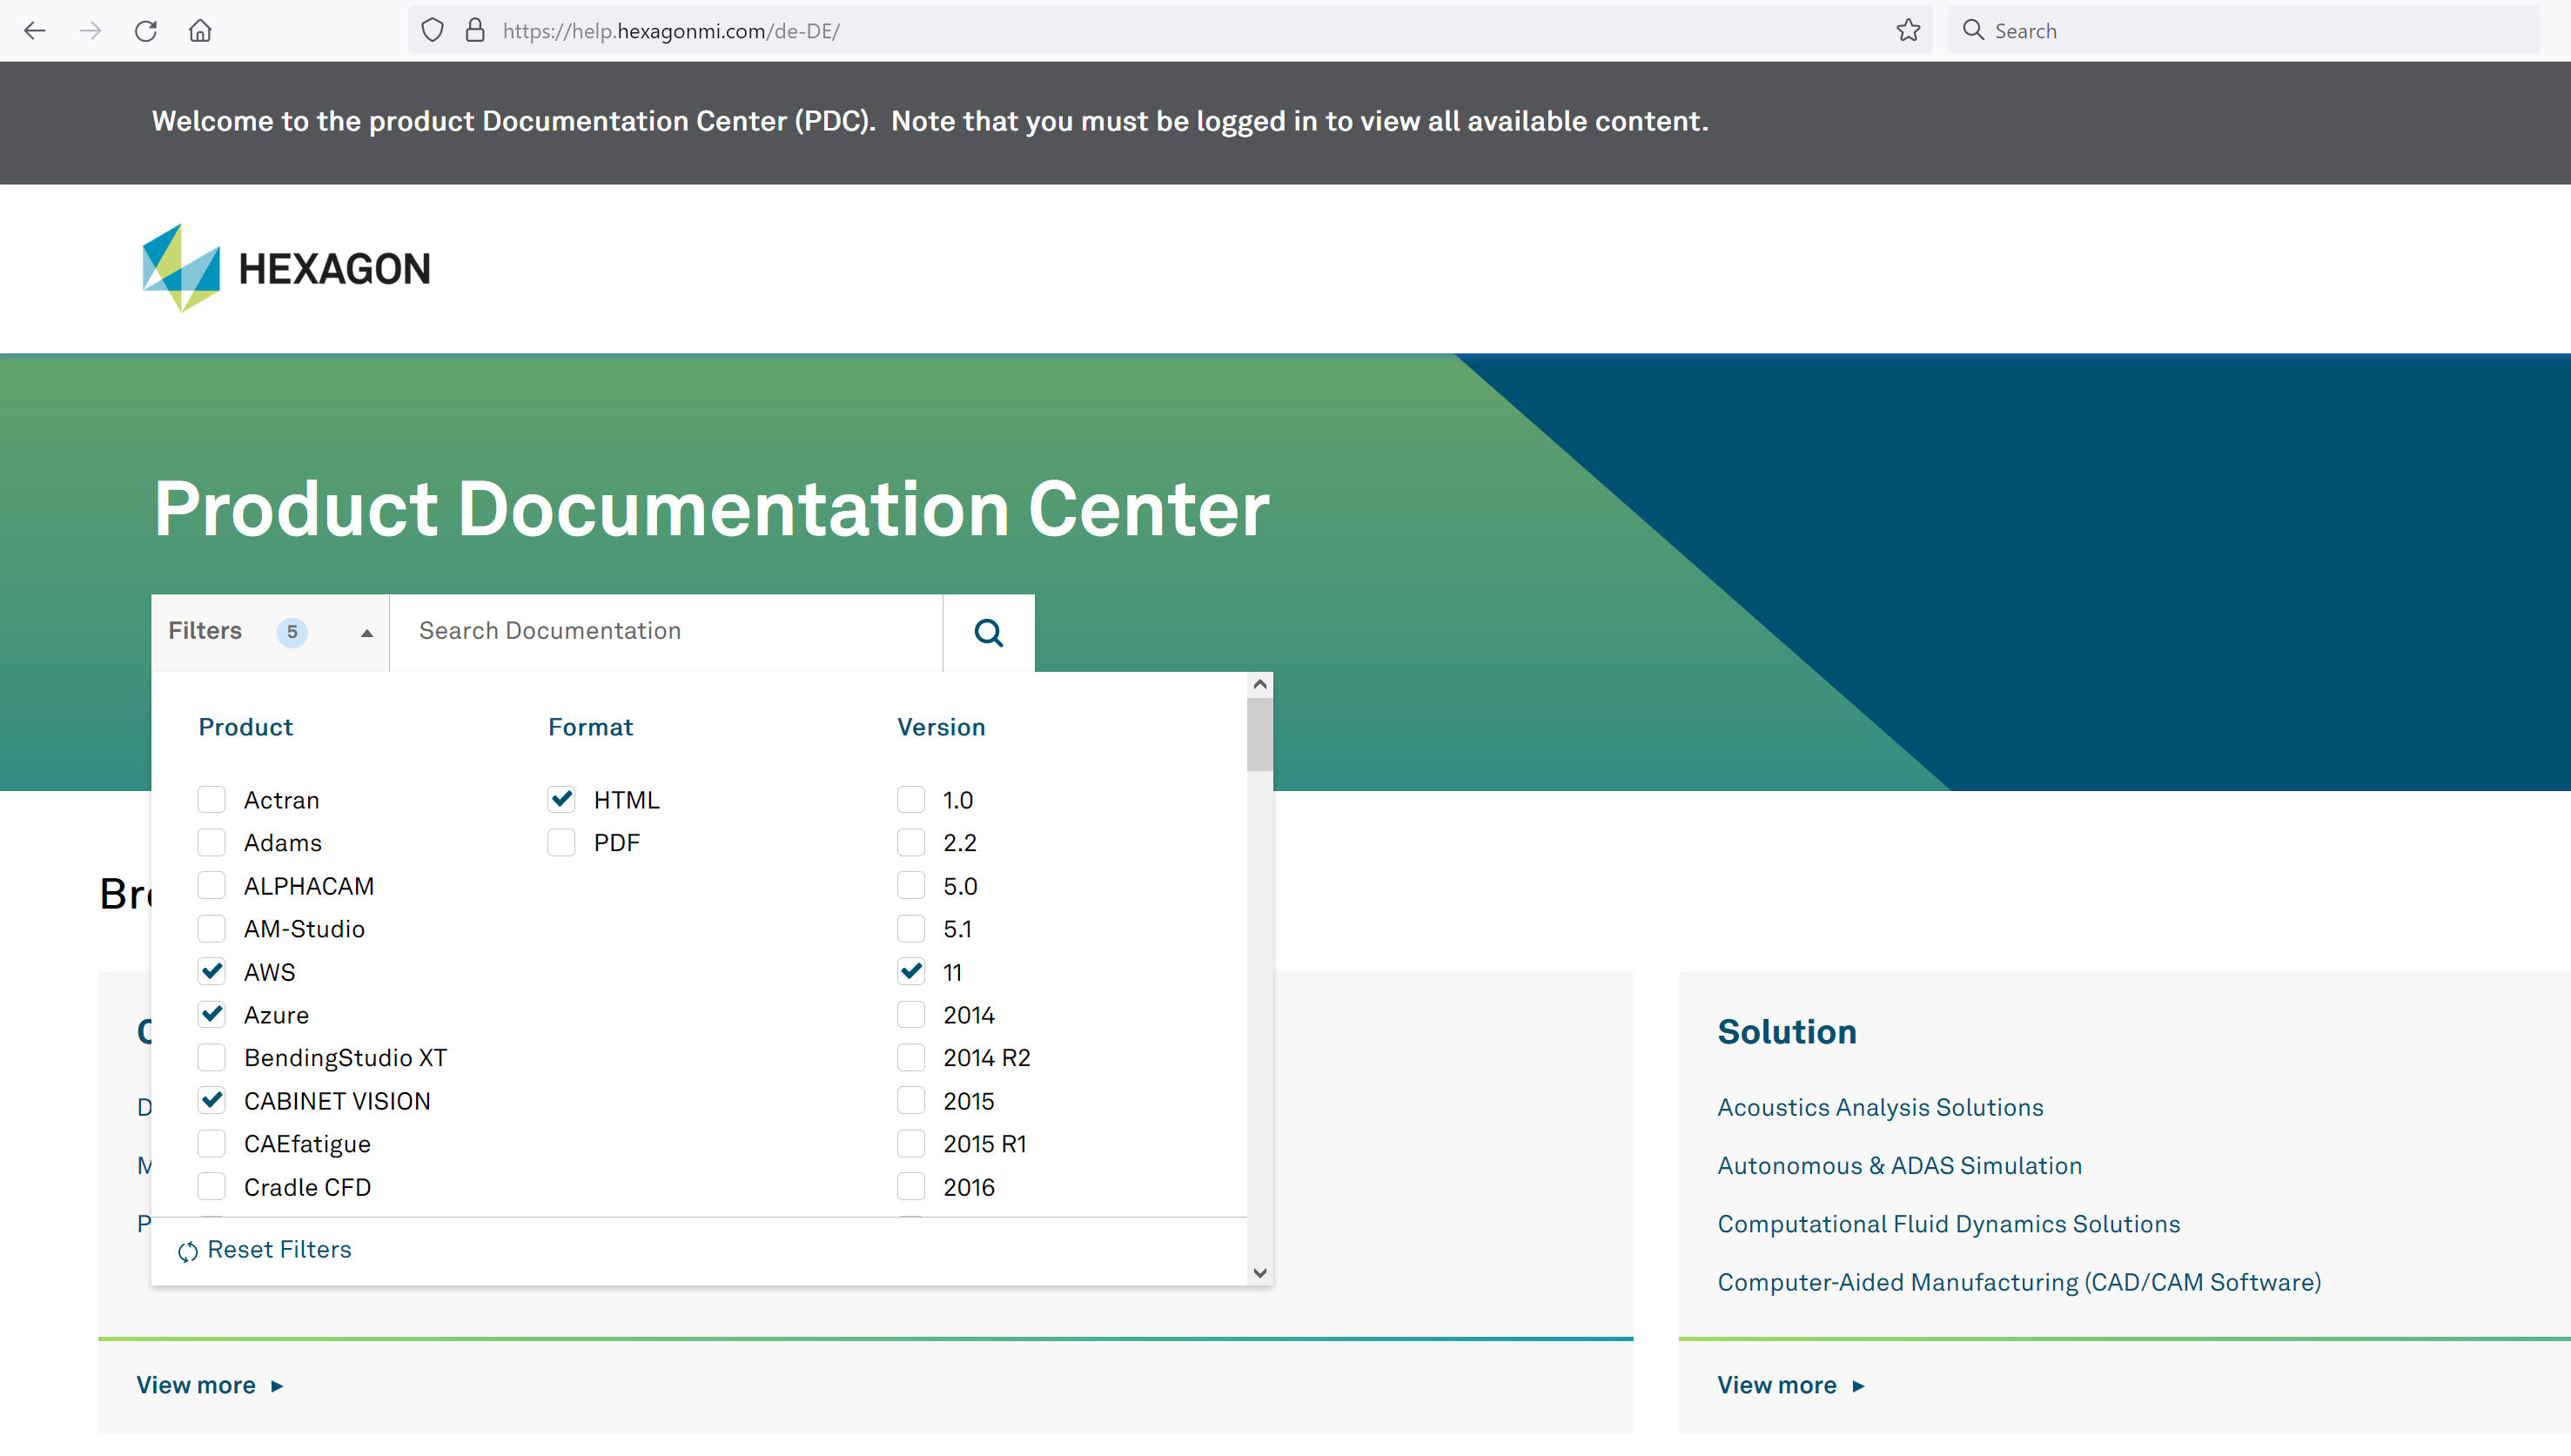
Task: Open Computational Fluid Dynamics Solutions link
Action: click(1948, 1224)
